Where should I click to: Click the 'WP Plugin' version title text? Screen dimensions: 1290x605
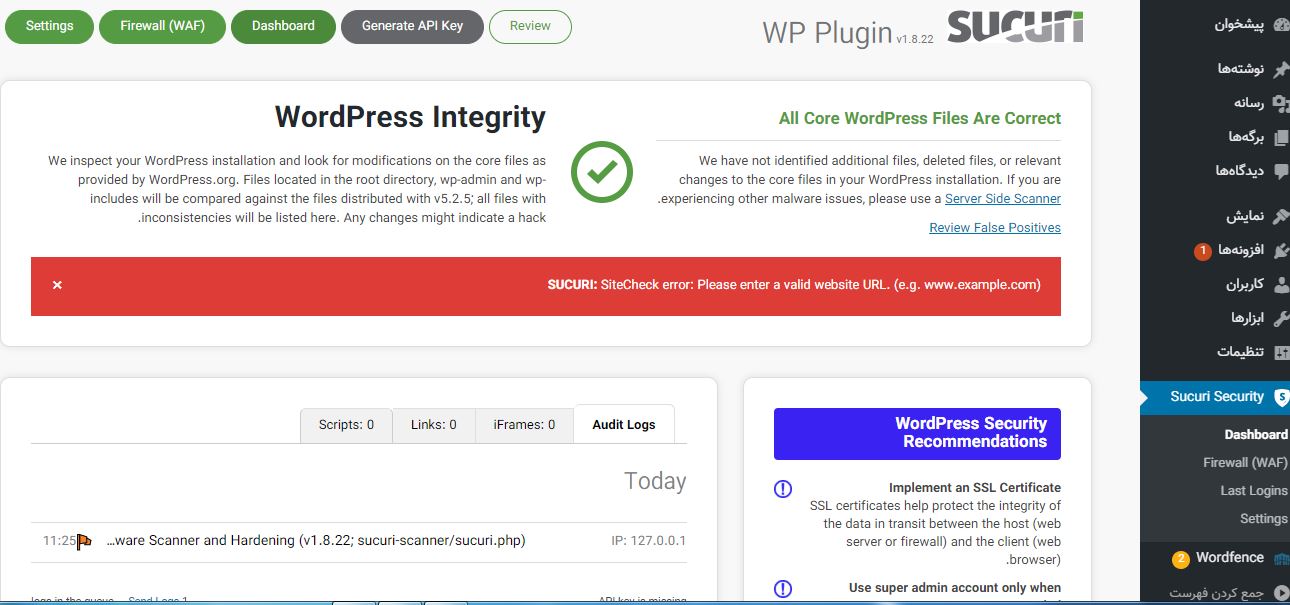[x=827, y=33]
